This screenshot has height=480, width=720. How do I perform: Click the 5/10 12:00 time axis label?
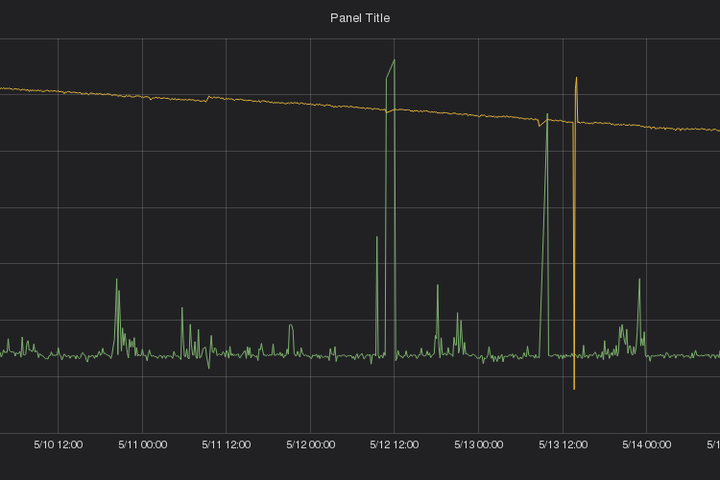[x=58, y=445]
